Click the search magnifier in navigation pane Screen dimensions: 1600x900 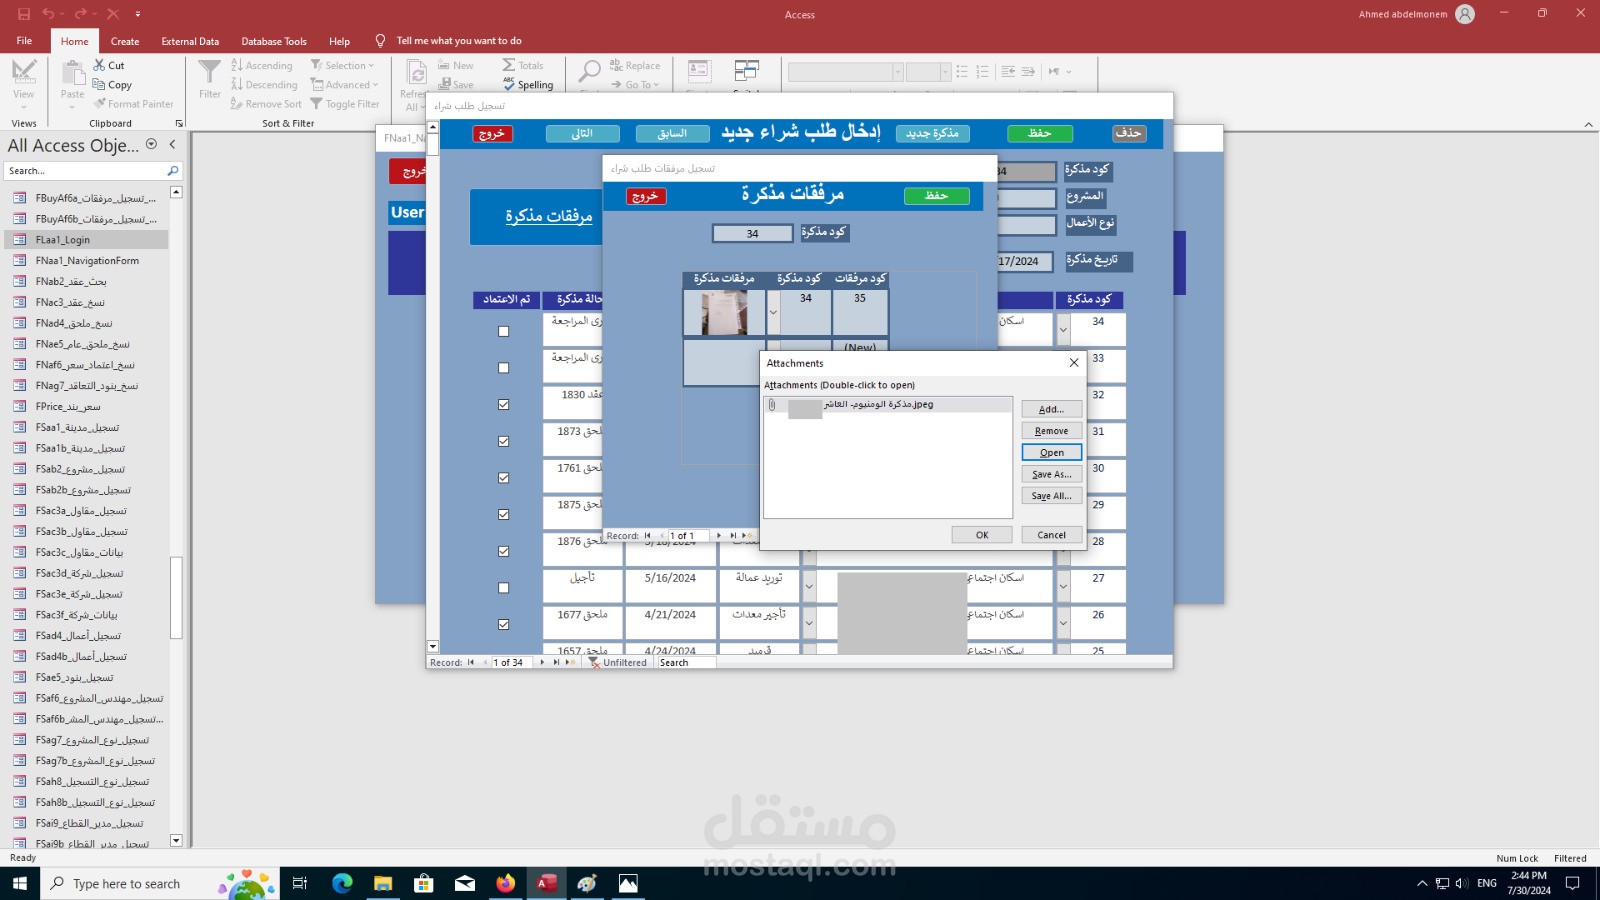click(173, 171)
